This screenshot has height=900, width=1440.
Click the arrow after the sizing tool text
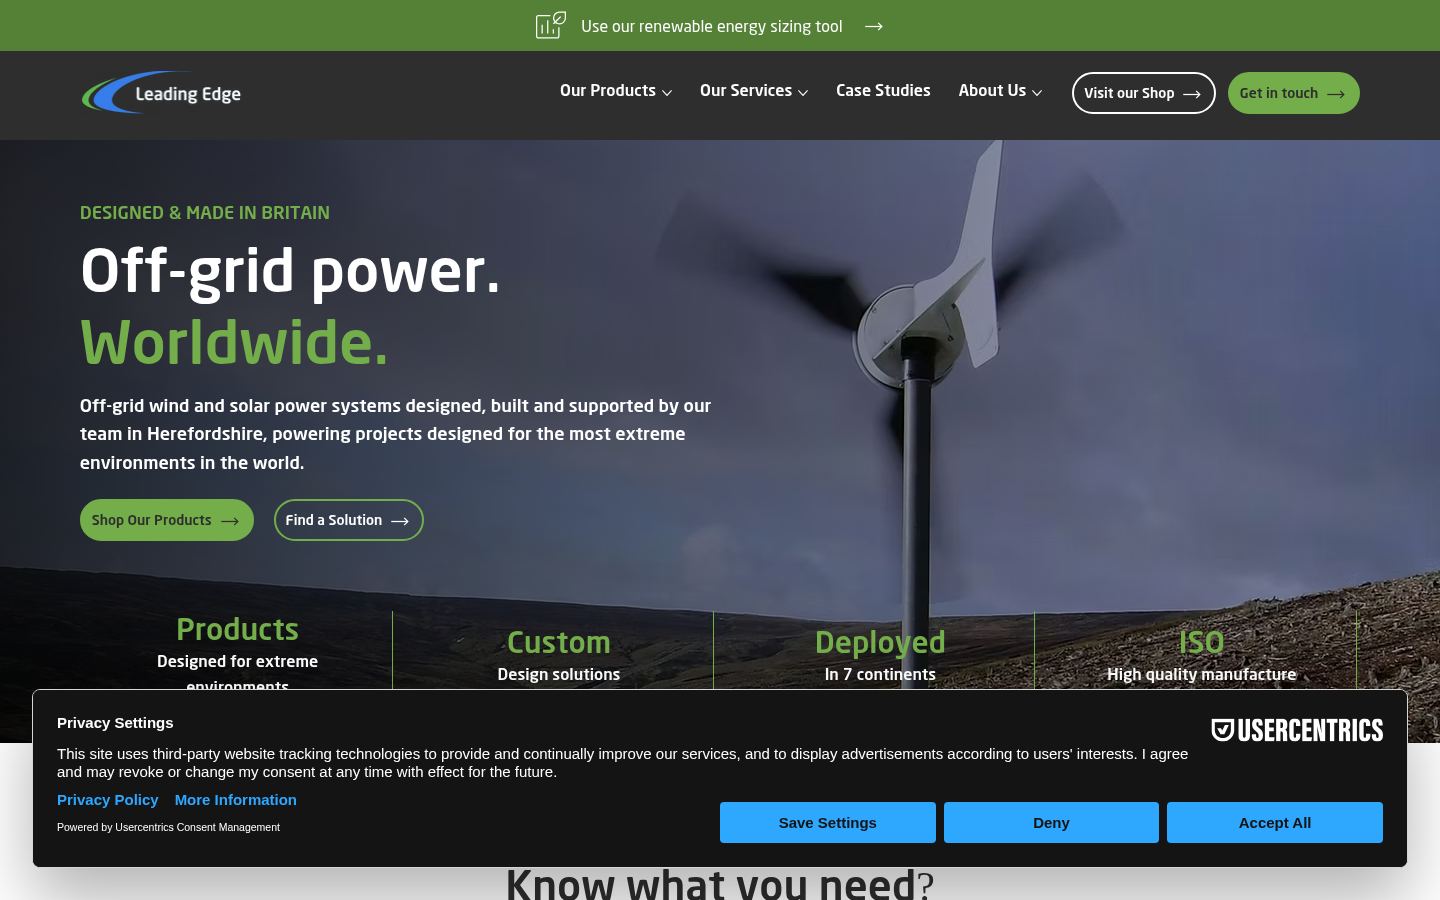(x=874, y=26)
